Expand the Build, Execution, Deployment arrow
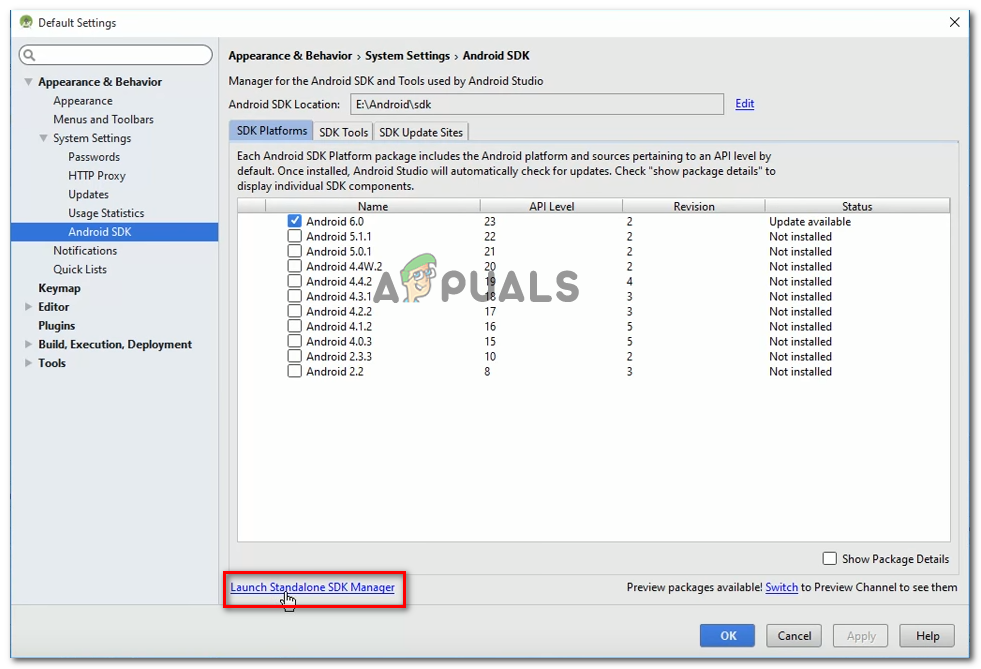This screenshot has width=981, height=669. point(28,344)
